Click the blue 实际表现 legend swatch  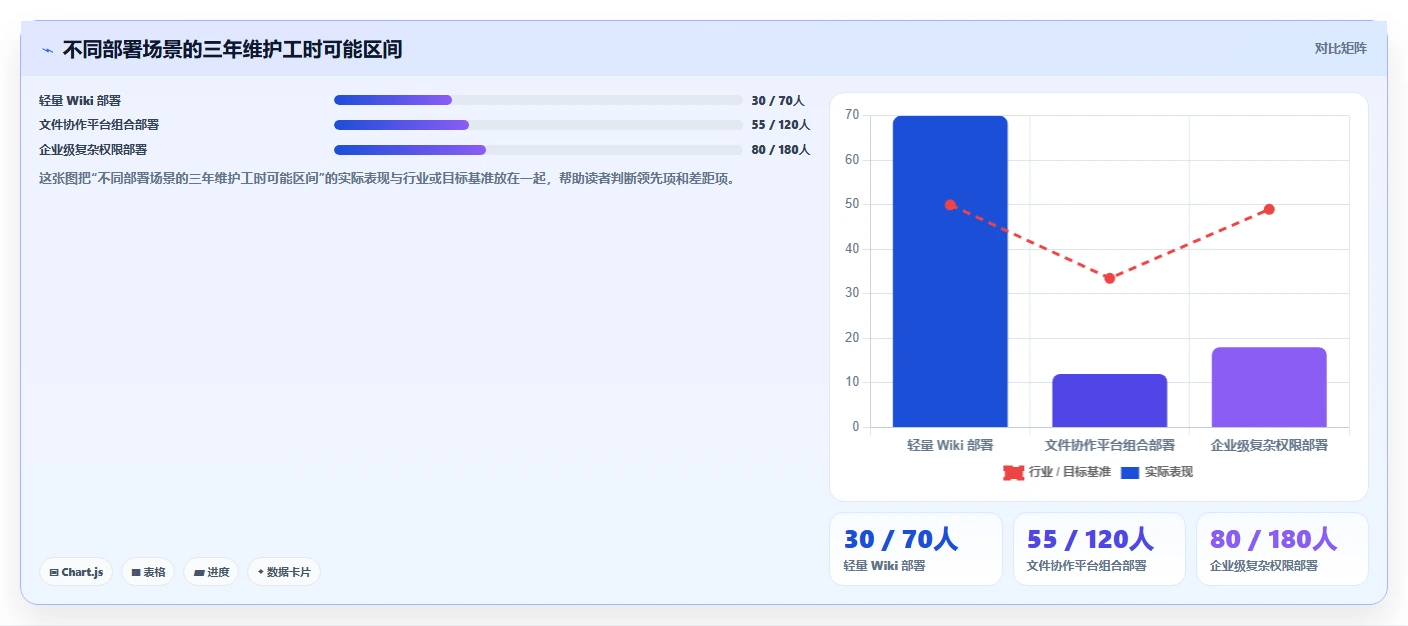pos(1130,472)
